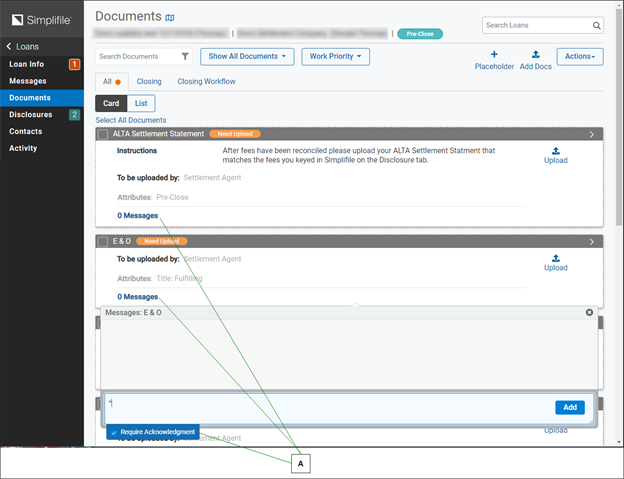Select the E & O document checkbox
The height and width of the screenshot is (479, 624).
pos(103,241)
